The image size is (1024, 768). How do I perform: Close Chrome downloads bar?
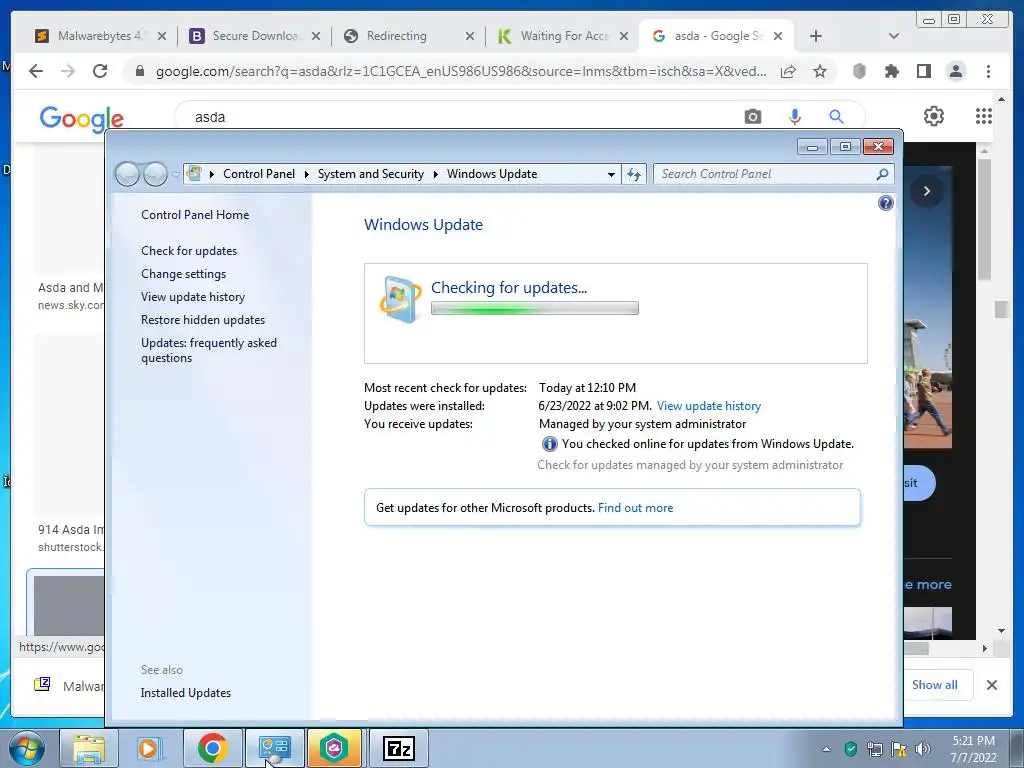[991, 684]
